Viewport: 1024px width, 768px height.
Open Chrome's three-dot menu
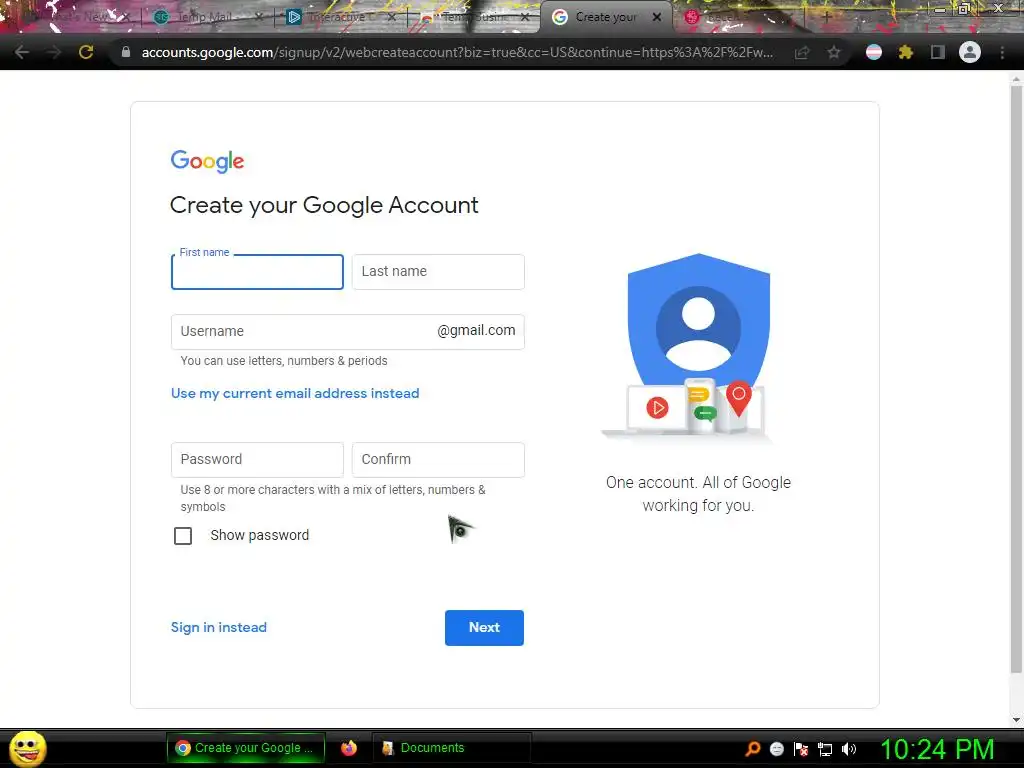1002,52
